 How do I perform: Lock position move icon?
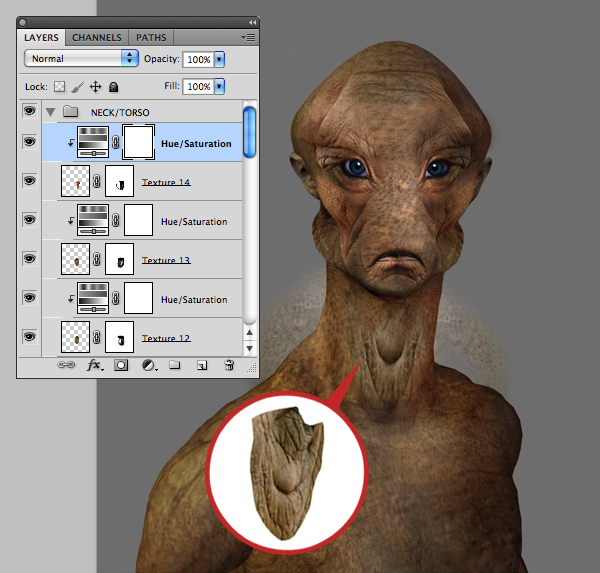[95, 87]
